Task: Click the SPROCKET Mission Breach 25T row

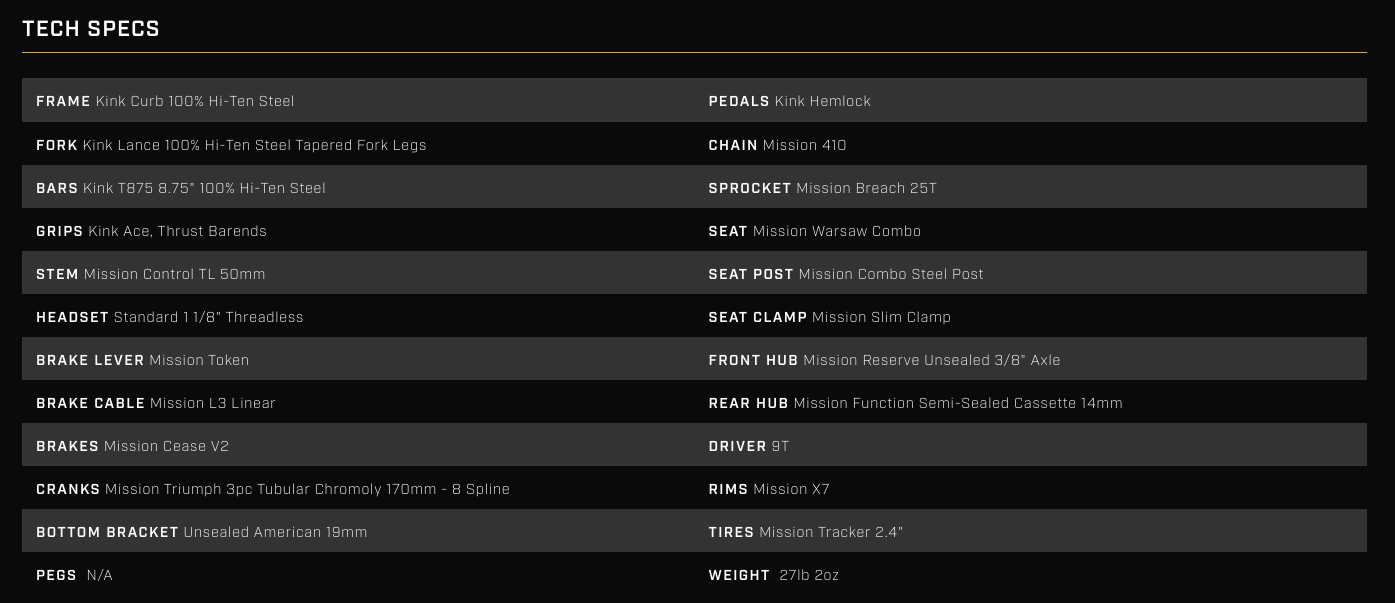Action: tap(823, 188)
